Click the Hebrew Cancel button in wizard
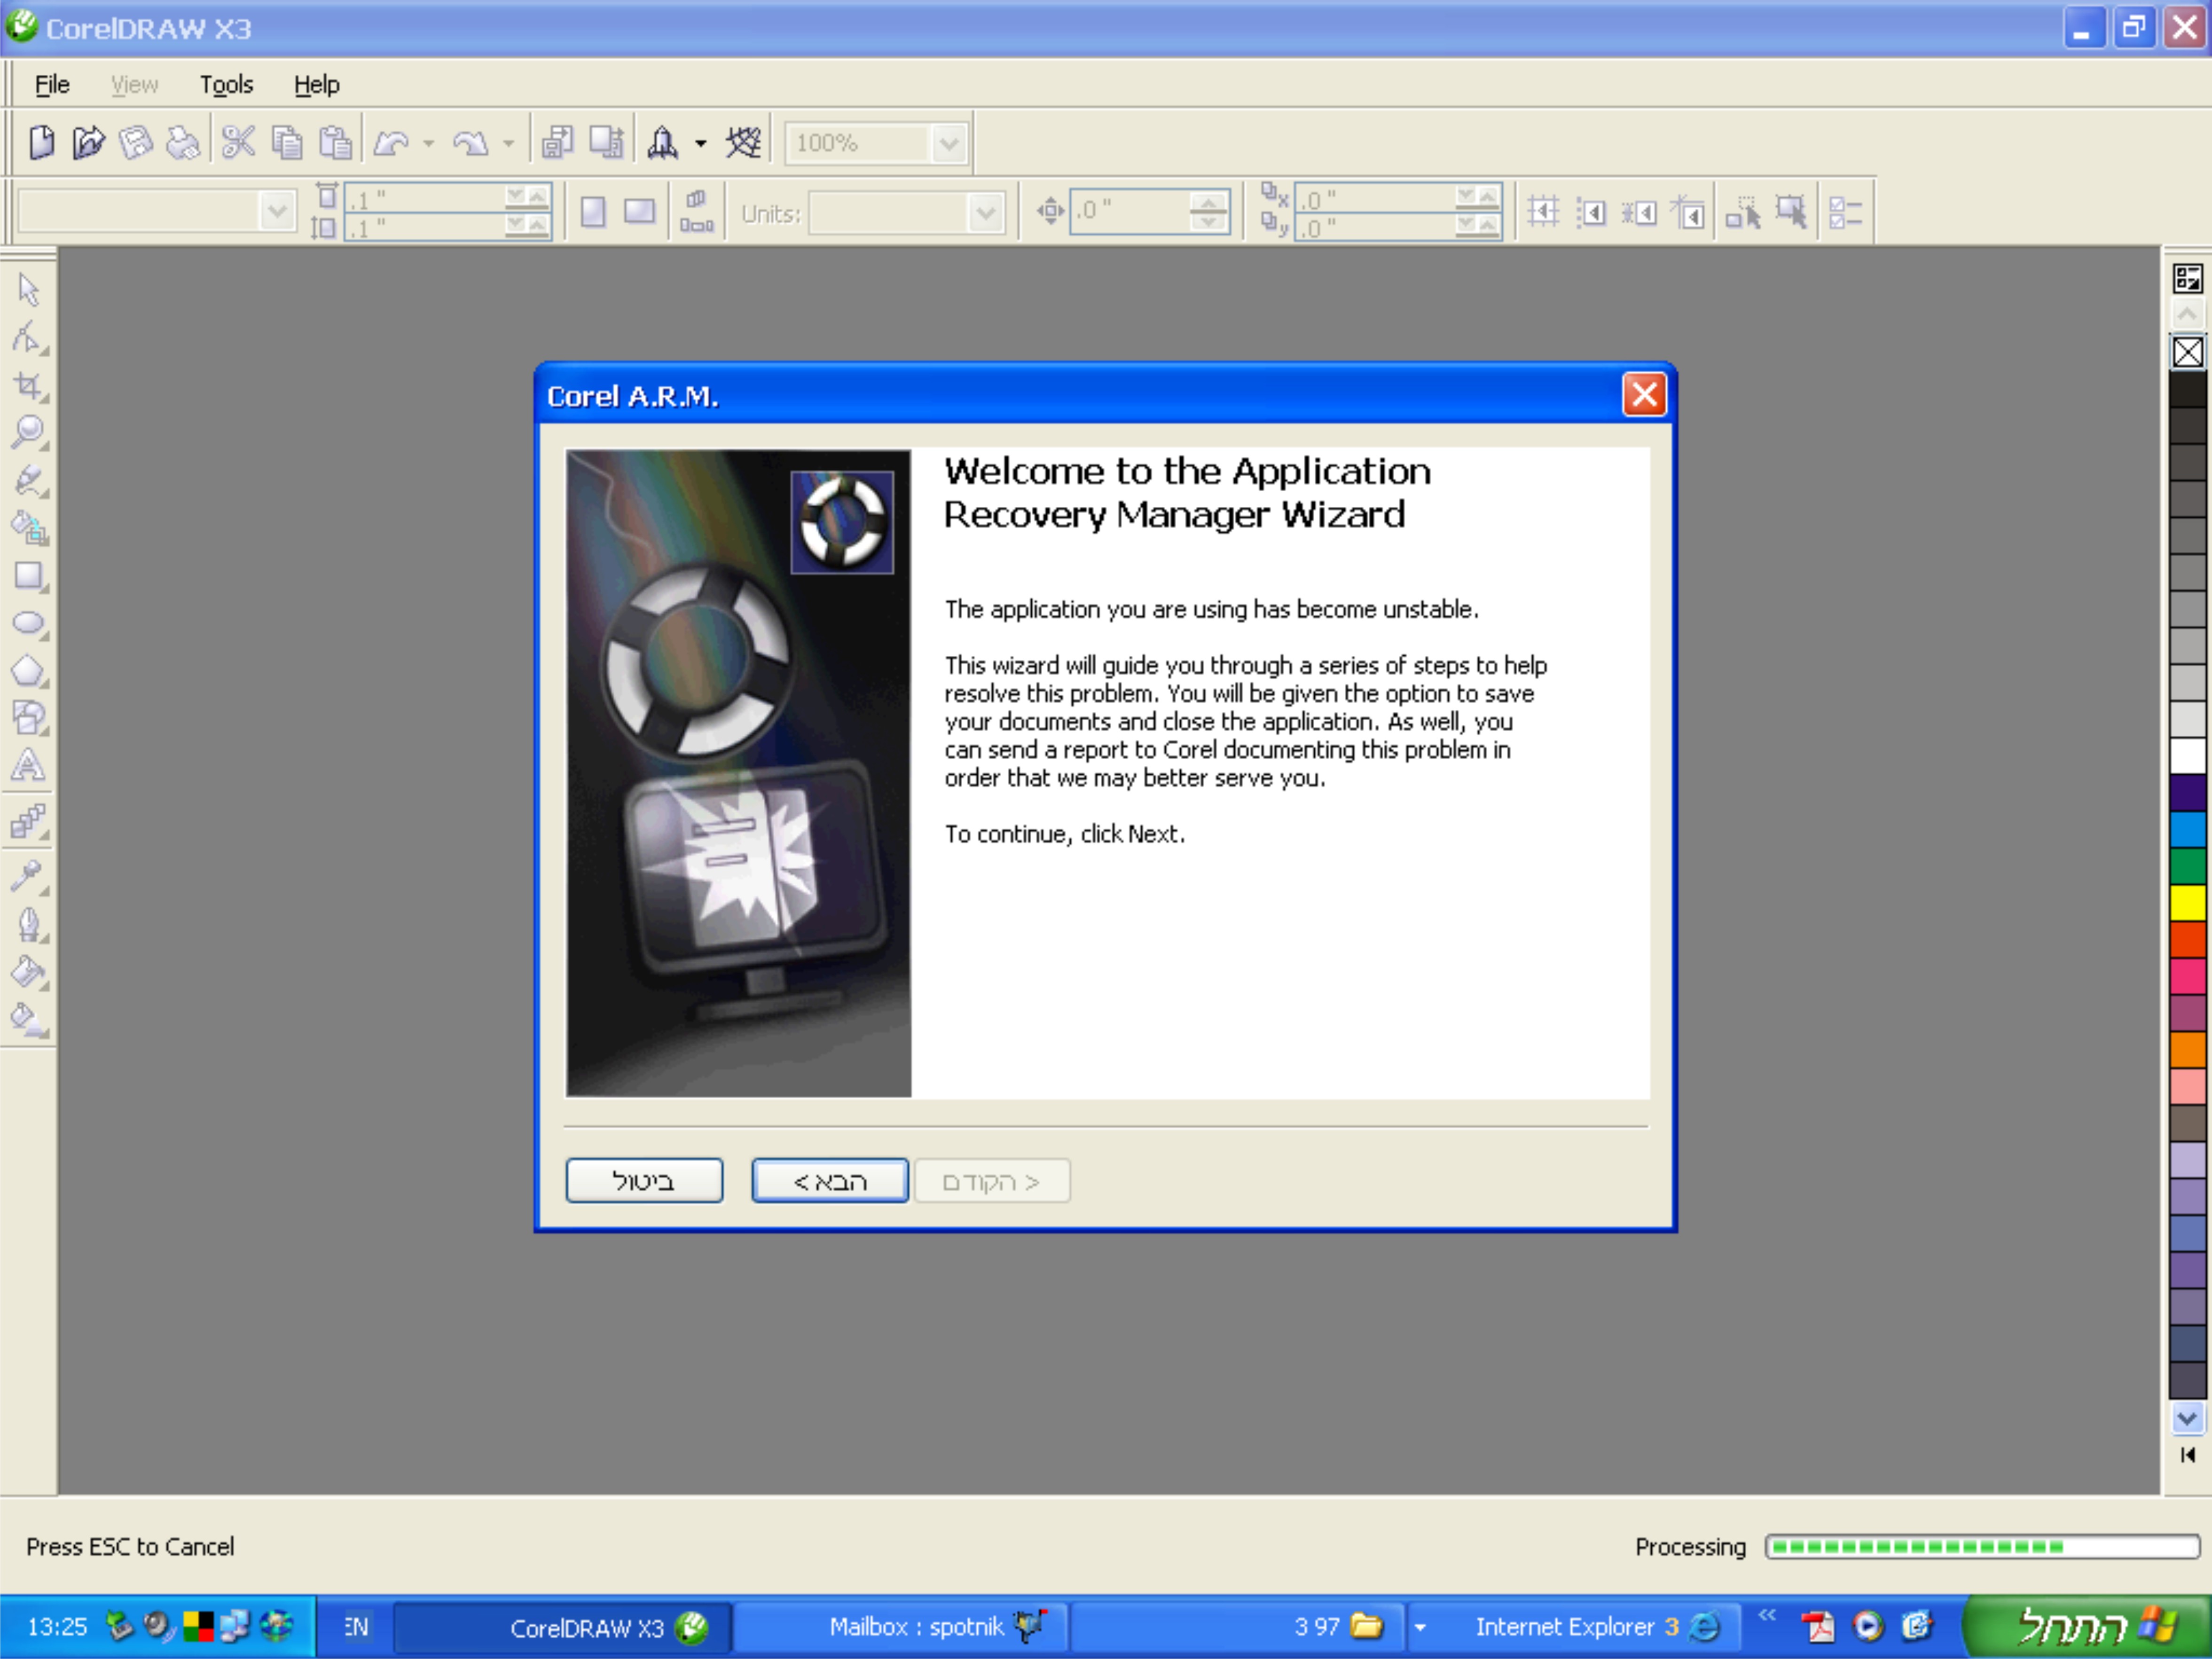The height and width of the screenshot is (1659, 2212). [644, 1181]
